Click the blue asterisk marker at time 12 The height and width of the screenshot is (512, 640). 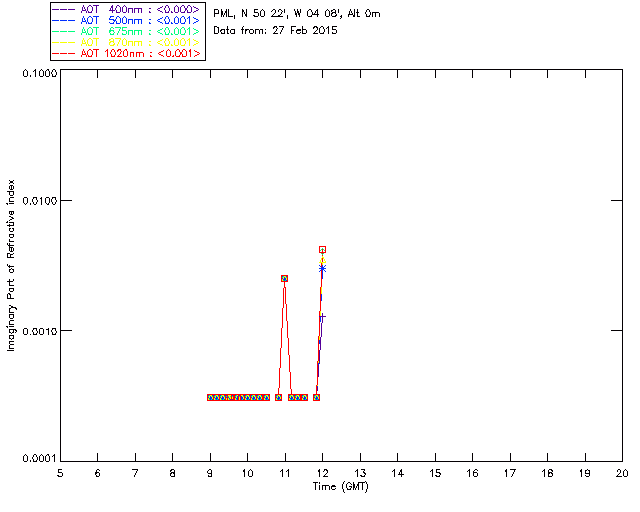point(322,269)
